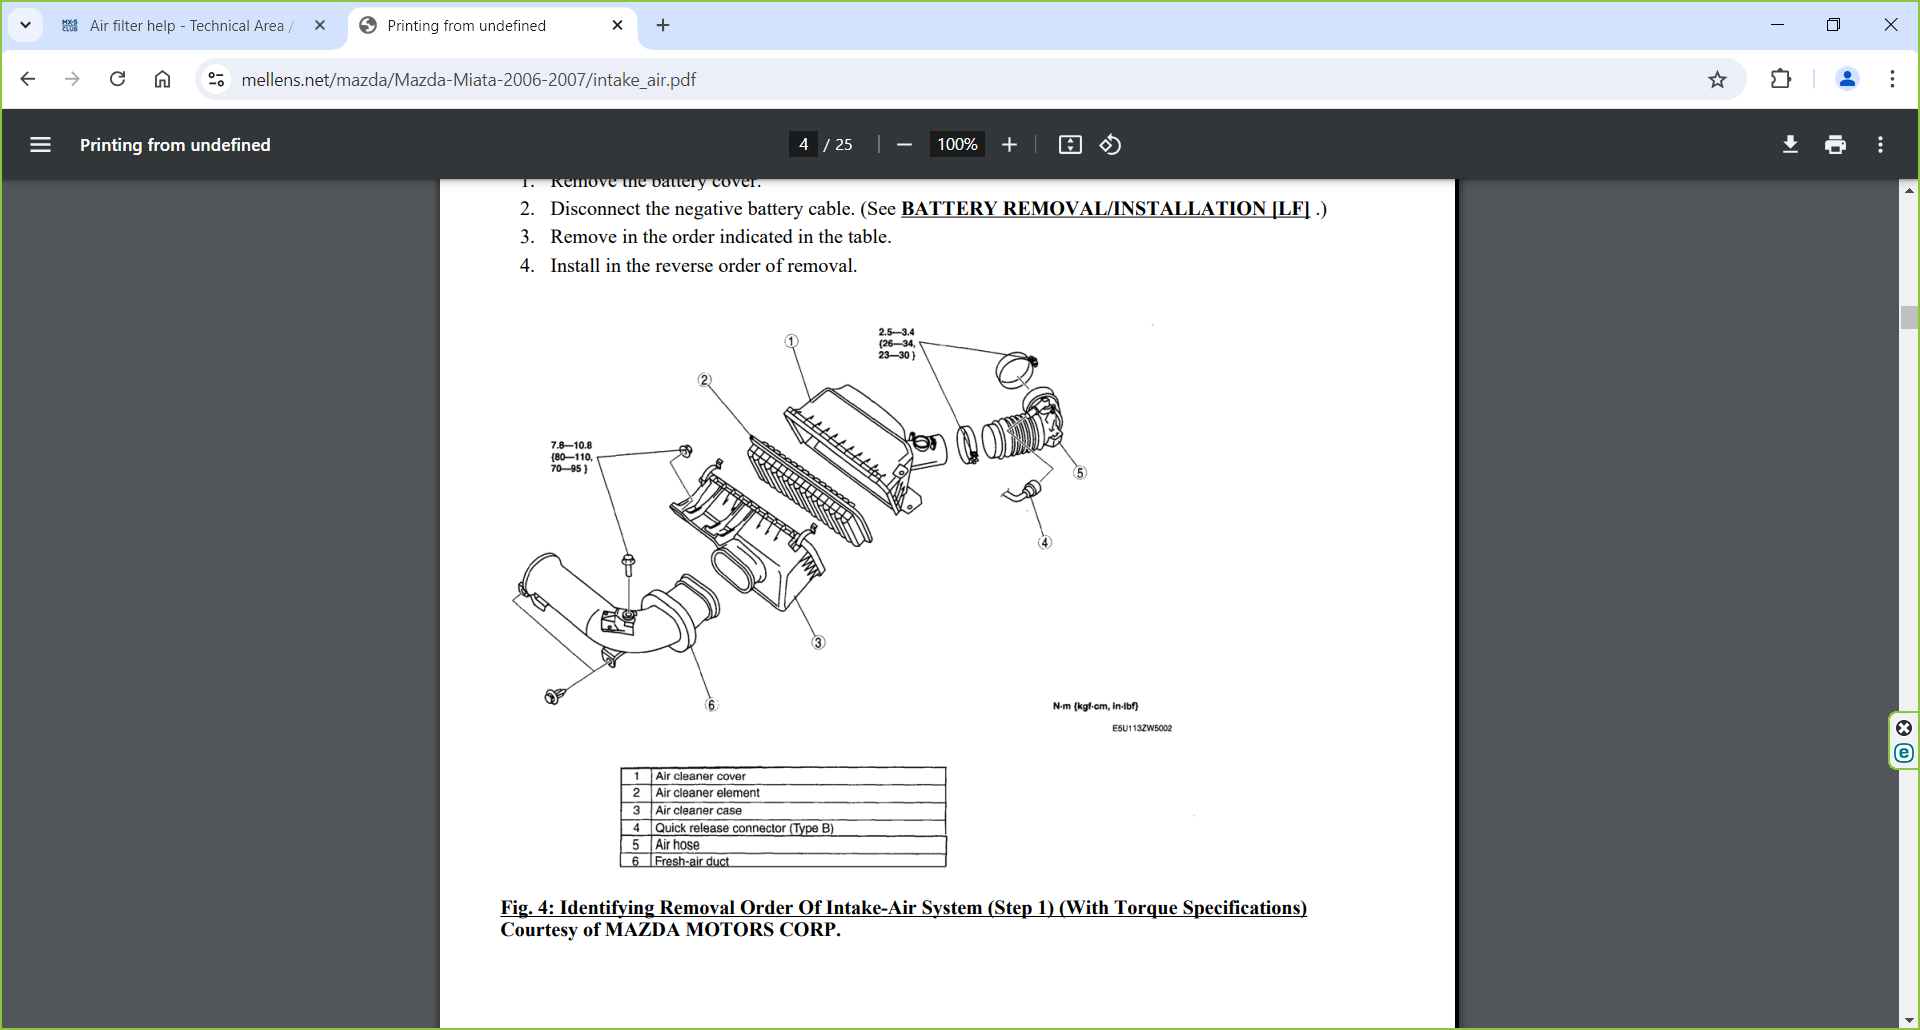Click Fresh-air duct table row
The width and height of the screenshot is (1920, 1030).
[x=783, y=861]
